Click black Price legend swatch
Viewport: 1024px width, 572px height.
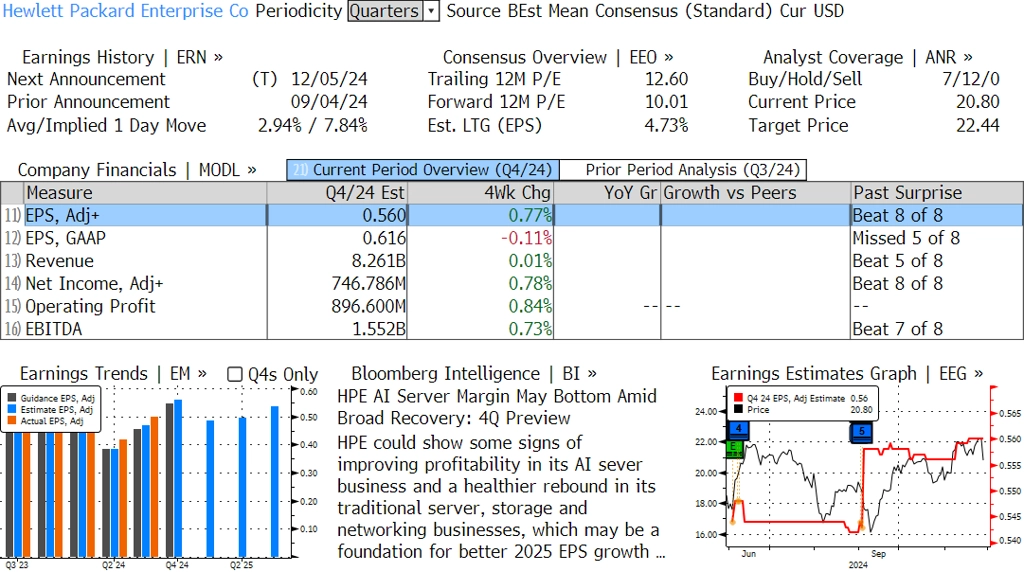coord(738,409)
